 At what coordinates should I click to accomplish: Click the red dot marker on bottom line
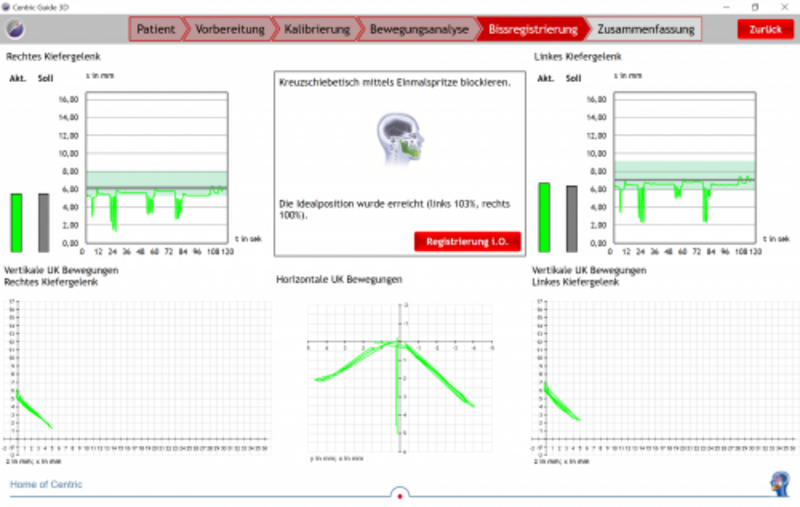point(399,494)
